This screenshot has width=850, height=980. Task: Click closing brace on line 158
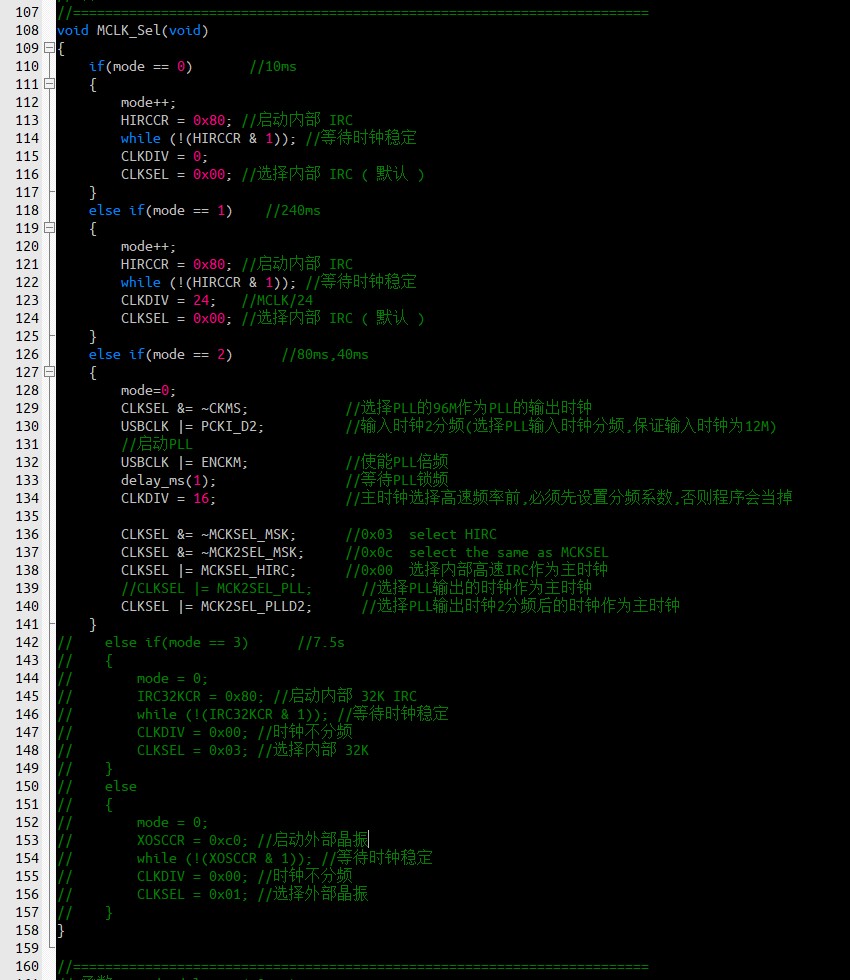[x=61, y=931]
